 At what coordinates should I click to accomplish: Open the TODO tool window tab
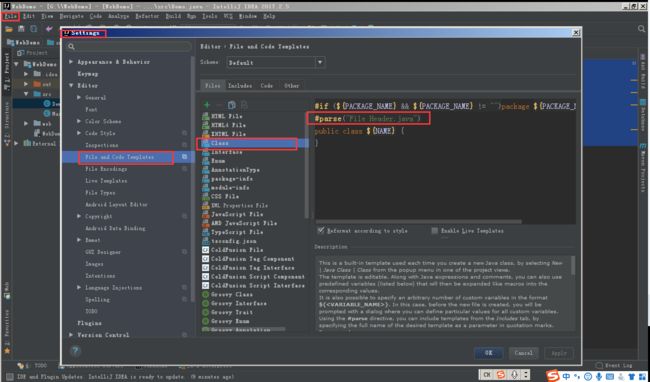33,366
